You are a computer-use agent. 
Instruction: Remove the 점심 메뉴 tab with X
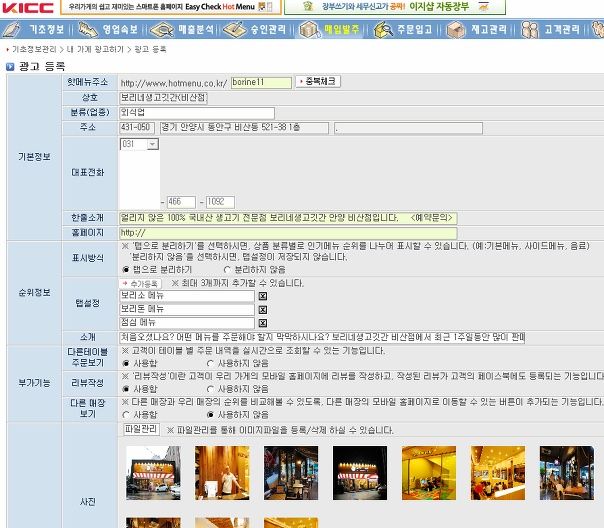(x=263, y=323)
